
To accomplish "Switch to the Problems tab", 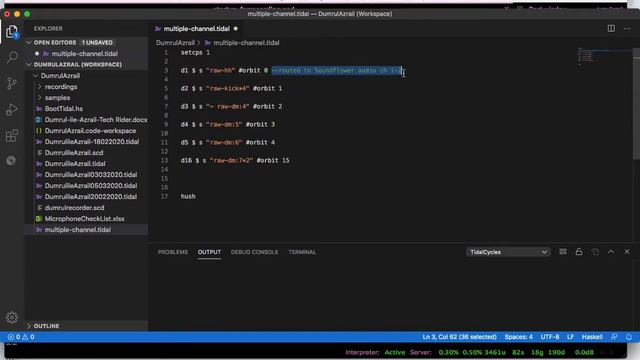I will coord(173,252).
